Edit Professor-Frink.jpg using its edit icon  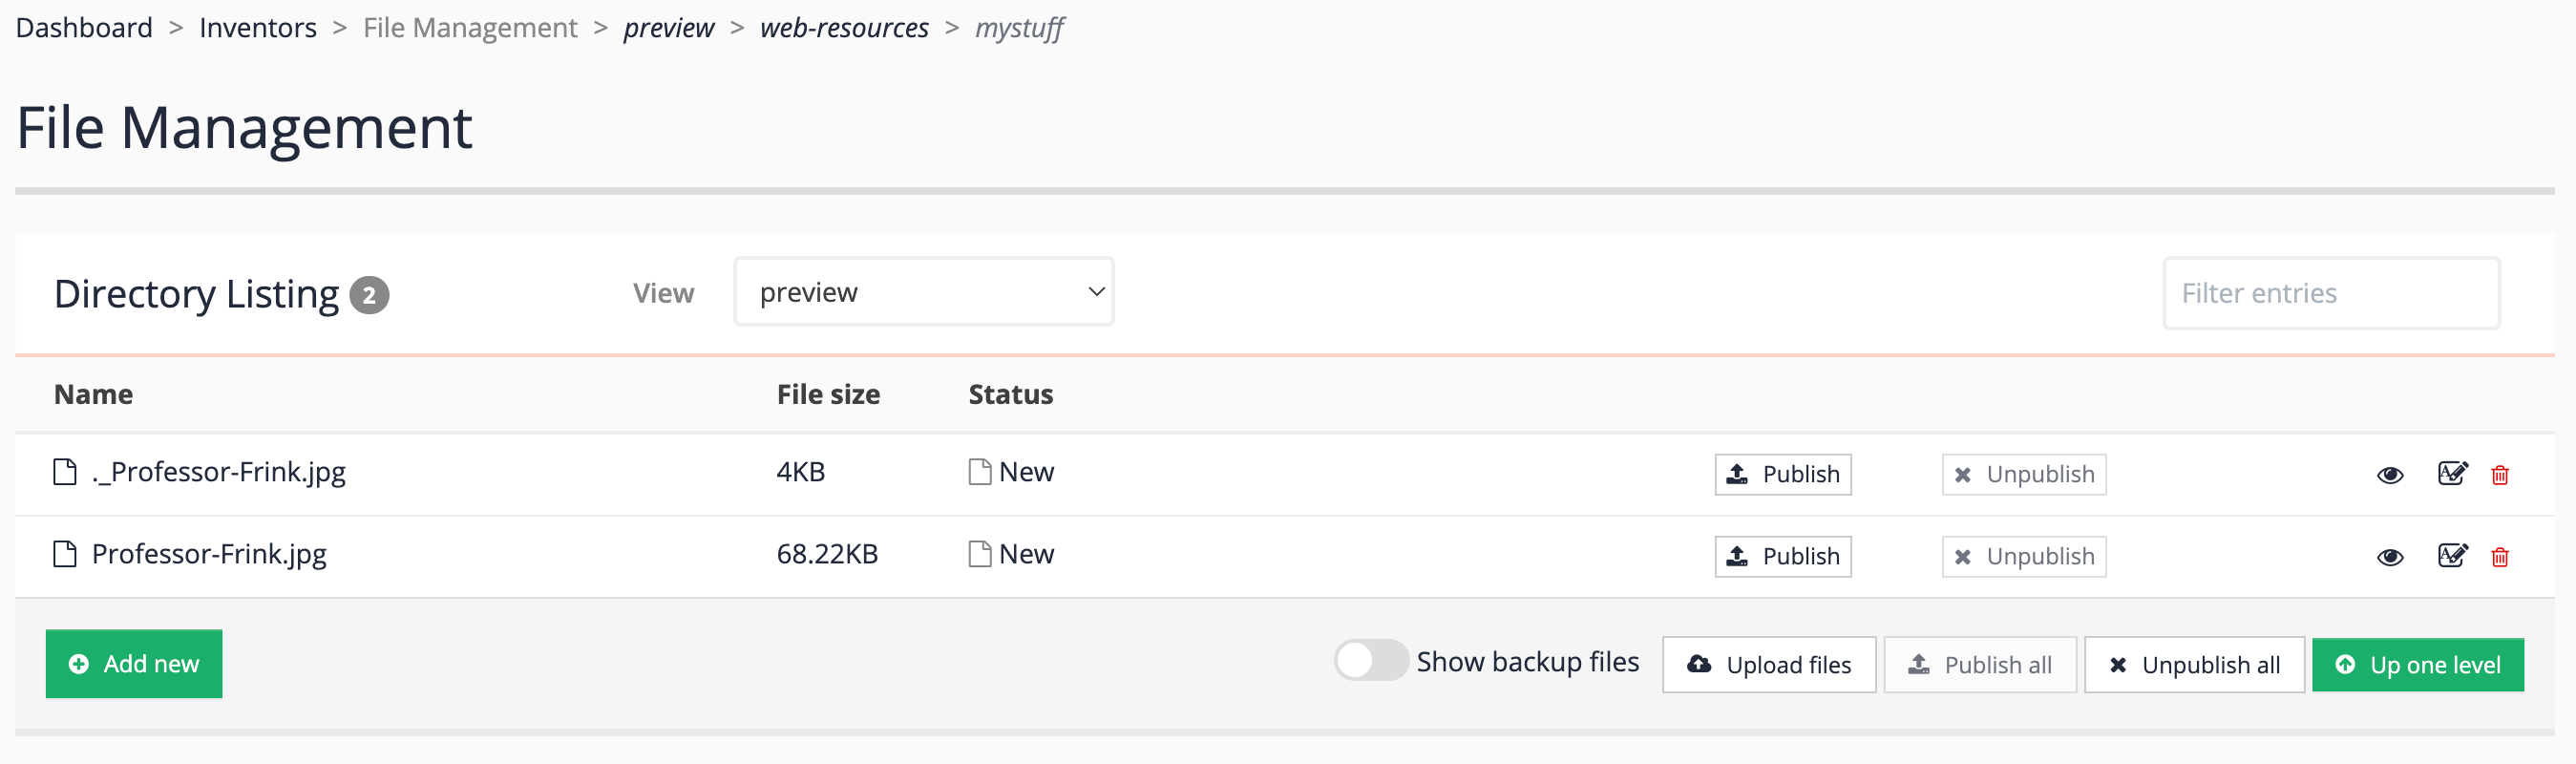click(2452, 555)
